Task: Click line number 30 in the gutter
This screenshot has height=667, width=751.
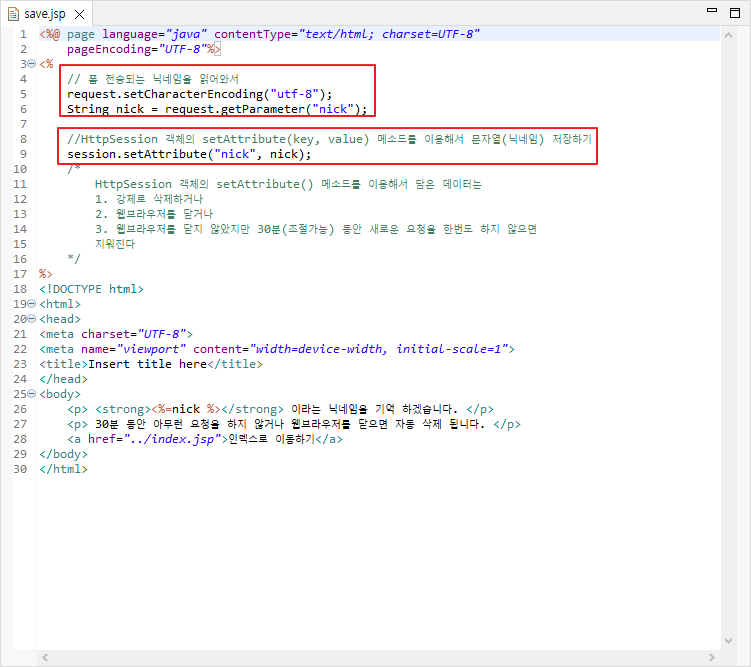Action: [20, 469]
